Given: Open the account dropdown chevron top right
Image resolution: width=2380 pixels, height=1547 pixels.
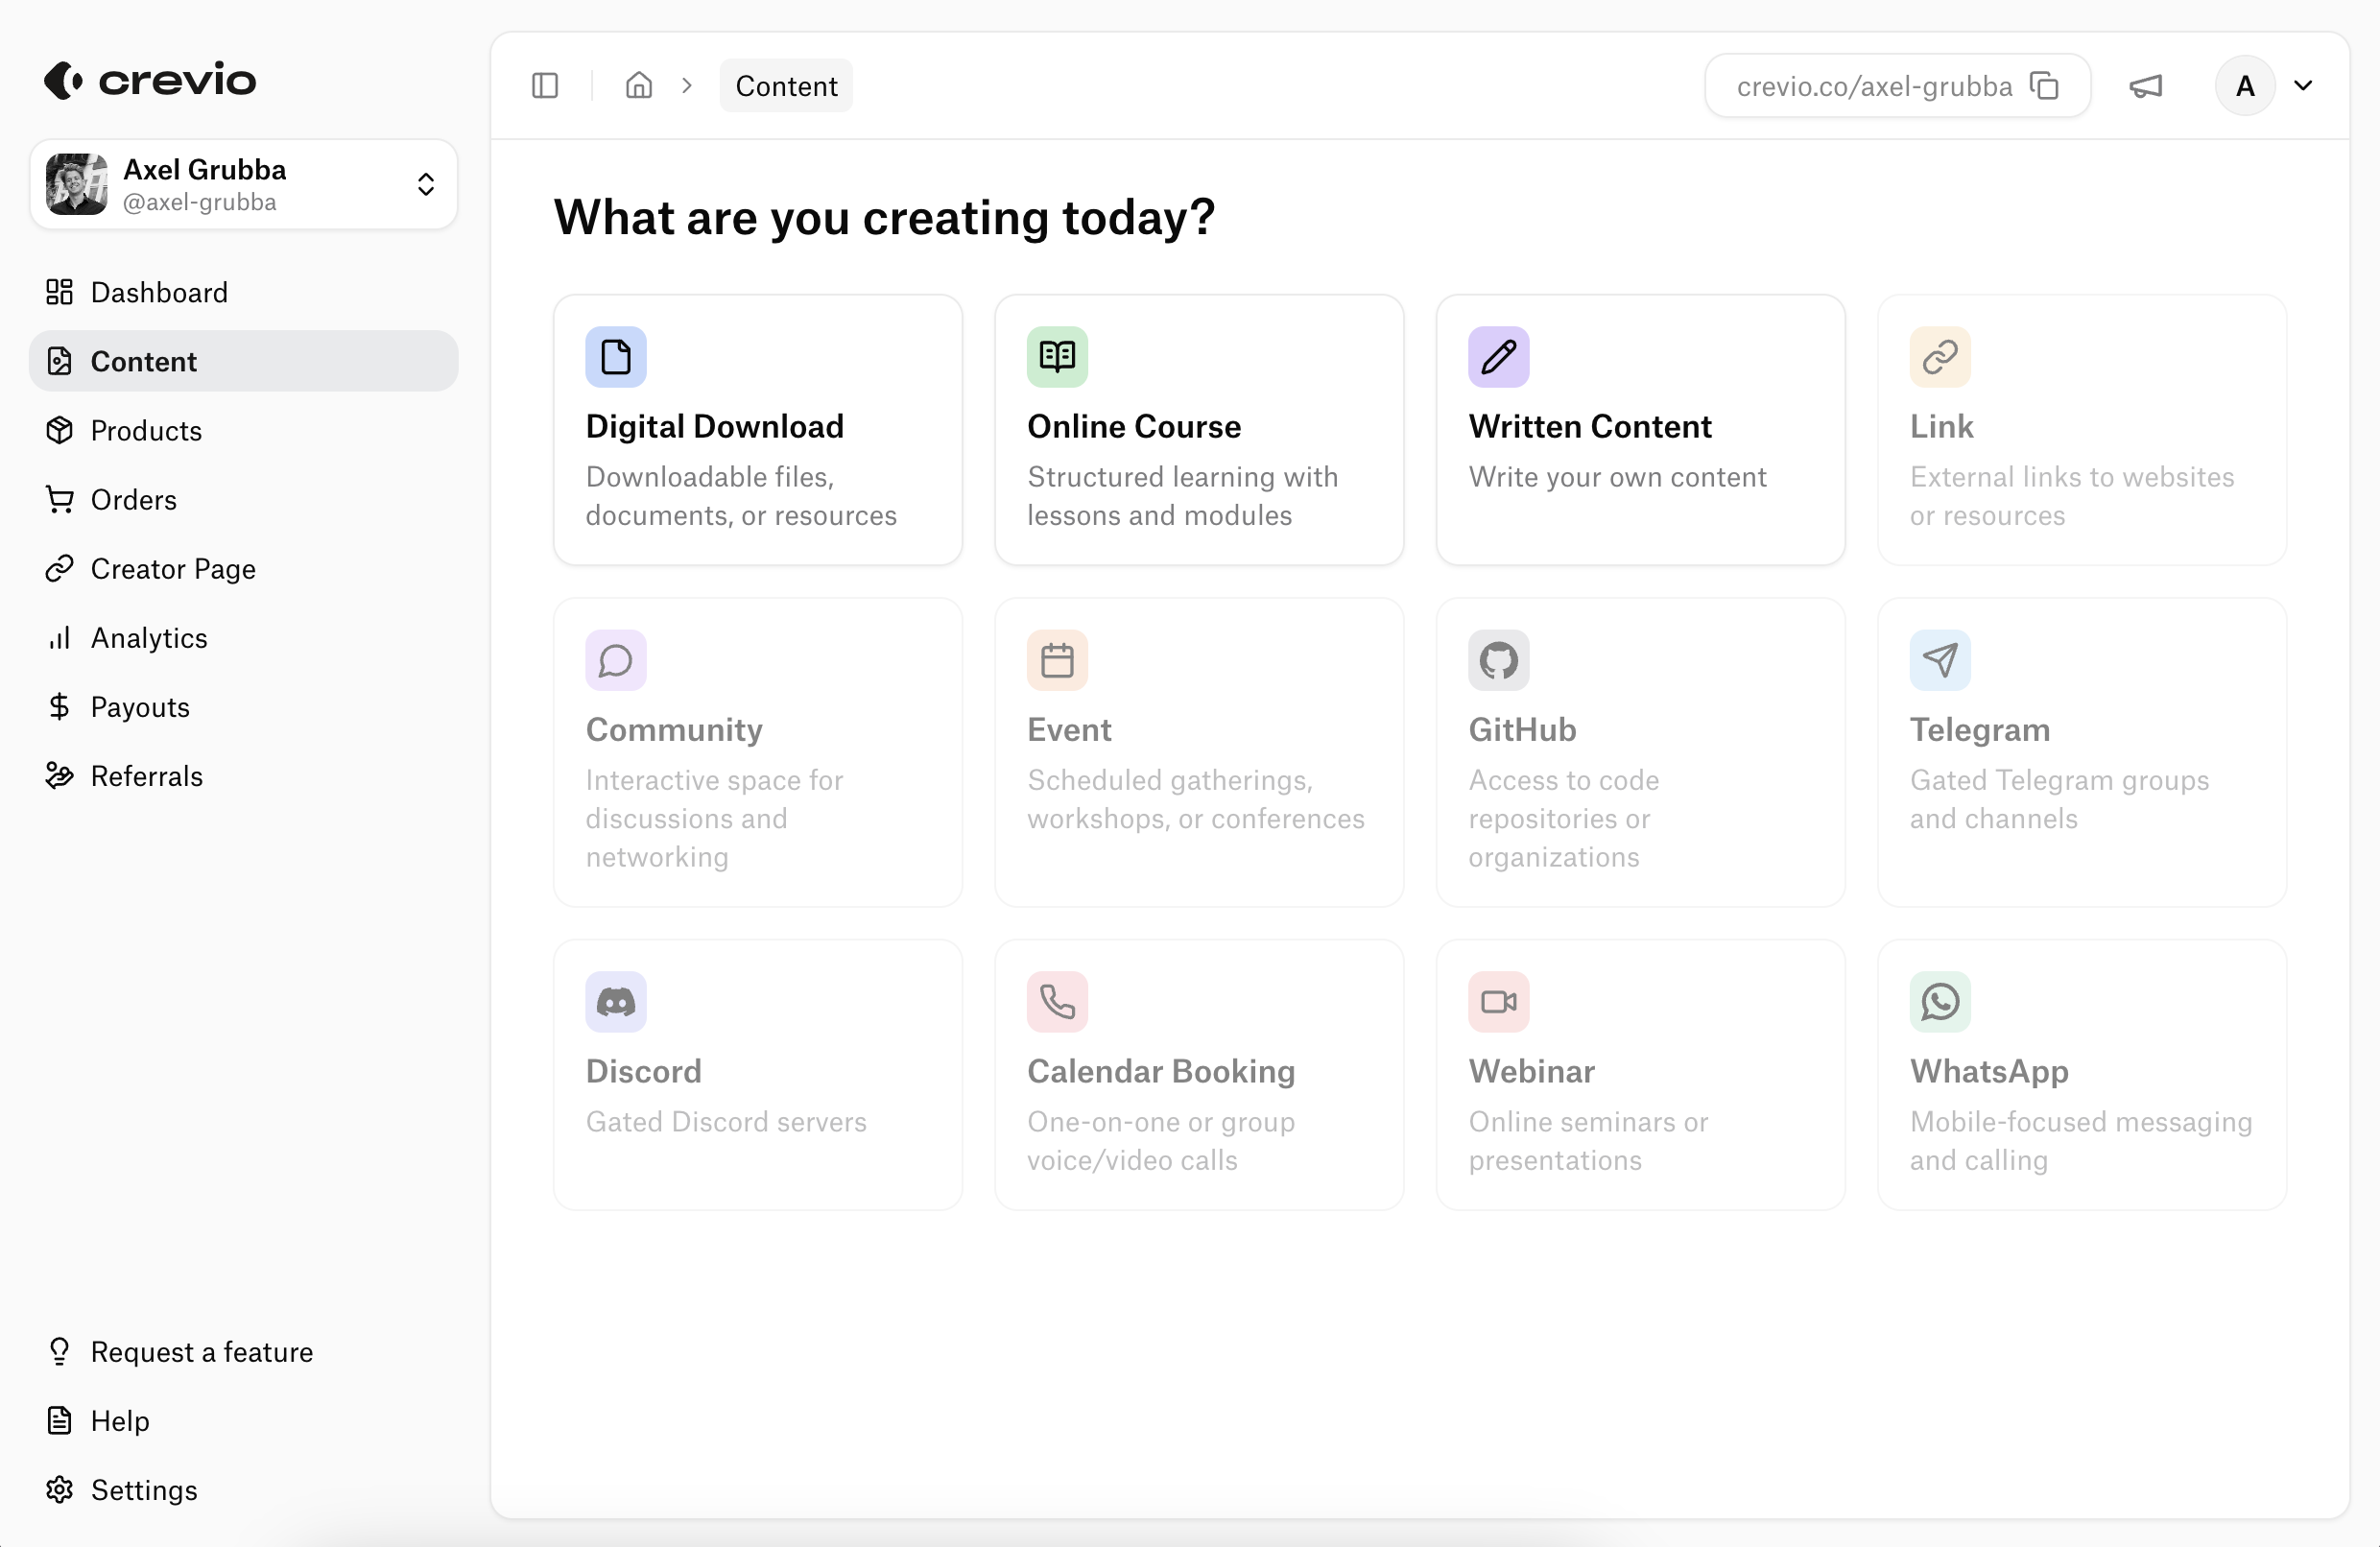Looking at the screenshot, I should (x=2305, y=85).
